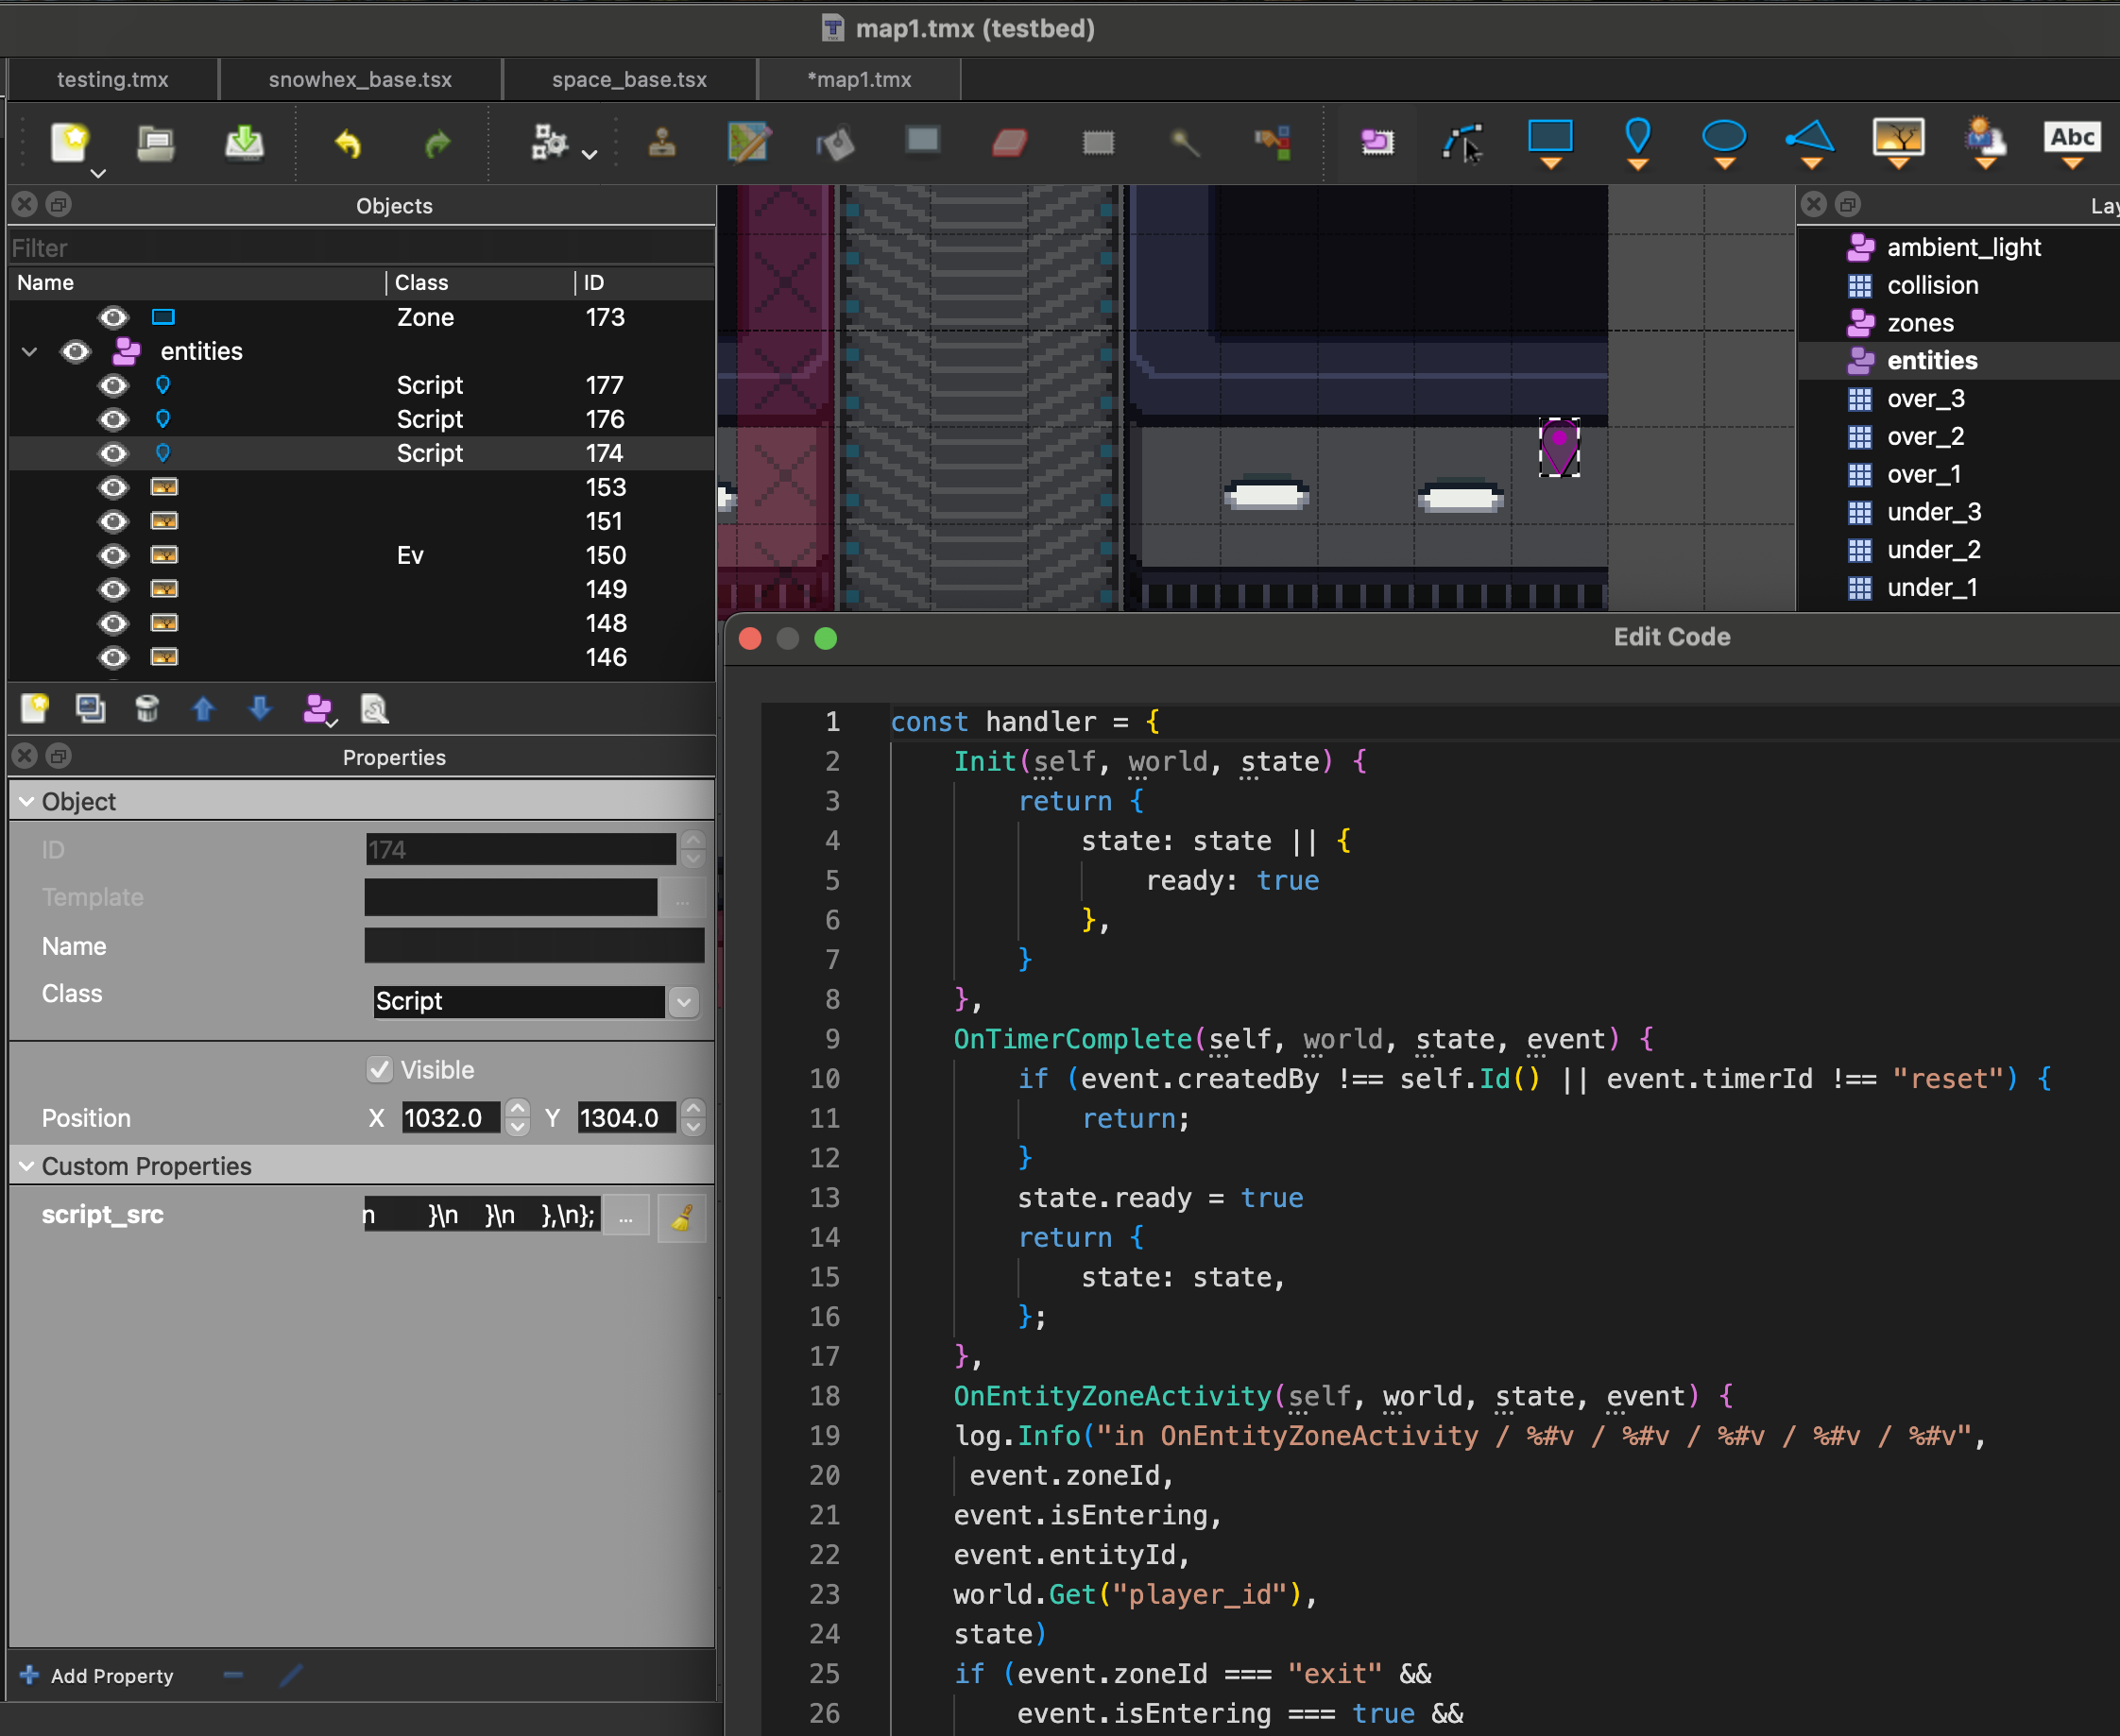This screenshot has height=1736, width=2120.
Task: Toggle visibility of entities group
Action: pyautogui.click(x=76, y=351)
